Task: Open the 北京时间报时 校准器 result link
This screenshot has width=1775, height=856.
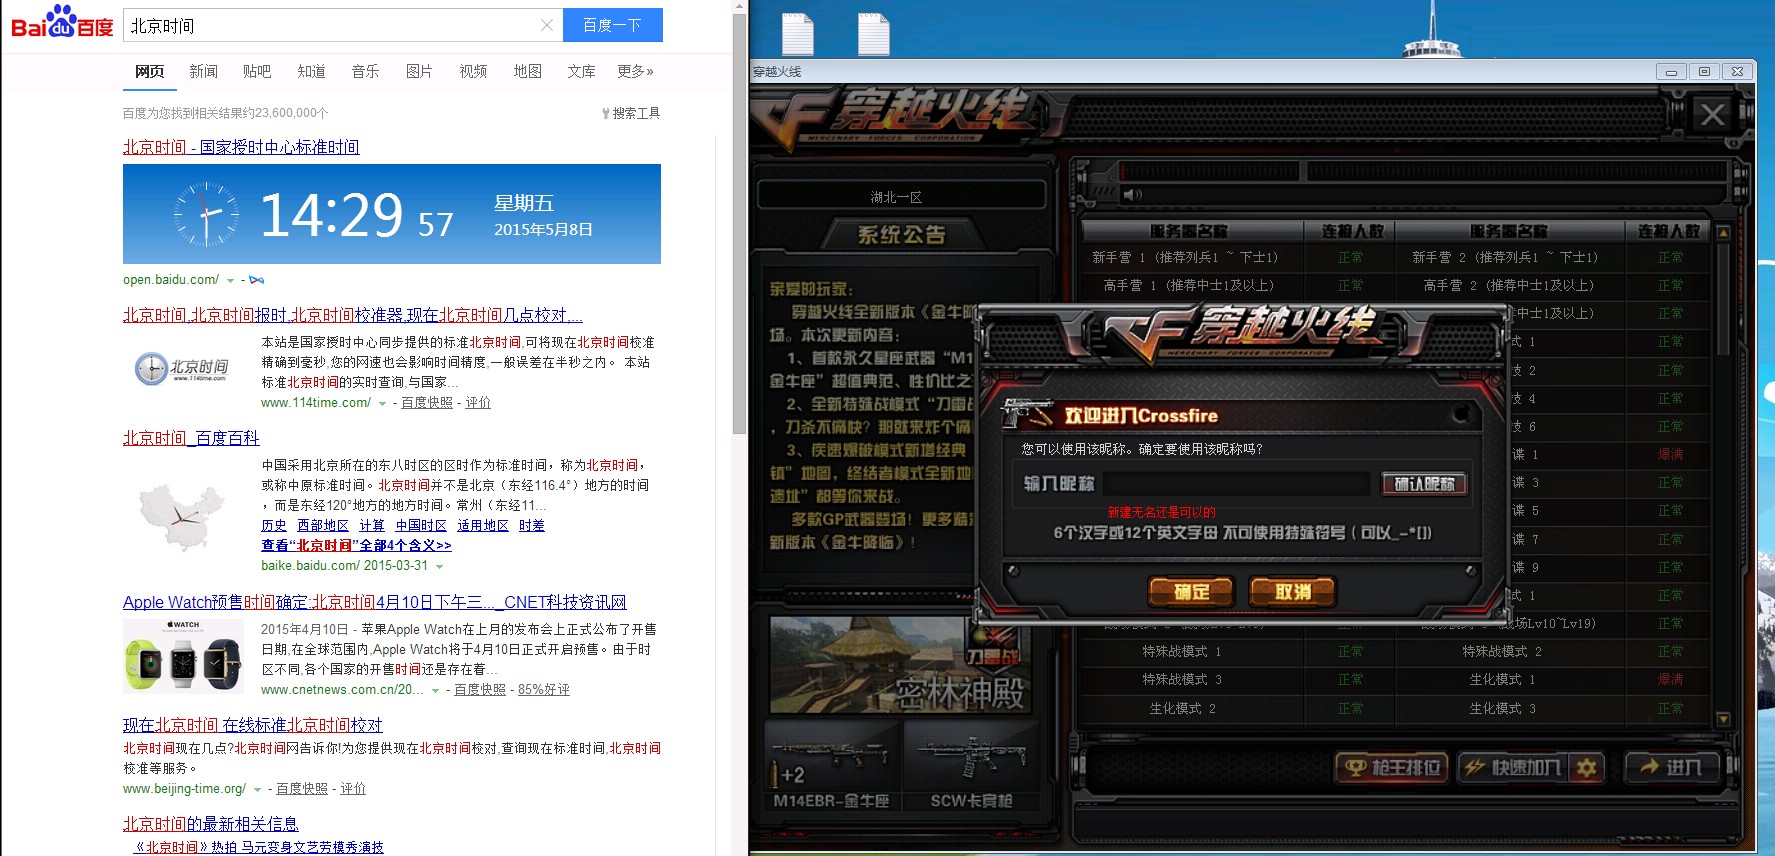Action: pos(353,315)
